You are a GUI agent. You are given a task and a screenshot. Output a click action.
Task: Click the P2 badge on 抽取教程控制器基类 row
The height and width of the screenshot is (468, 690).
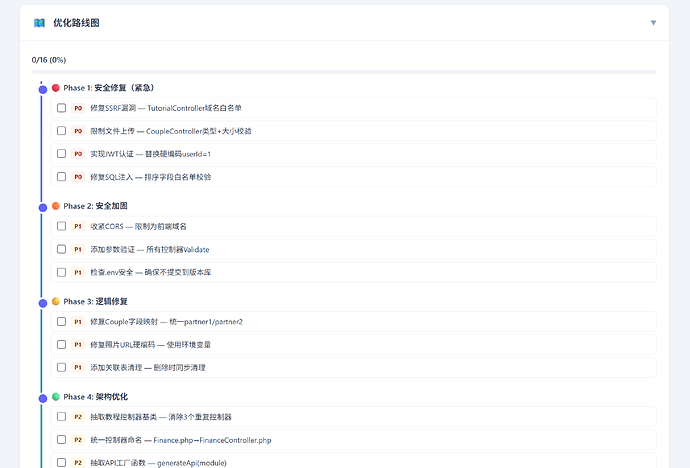78,417
